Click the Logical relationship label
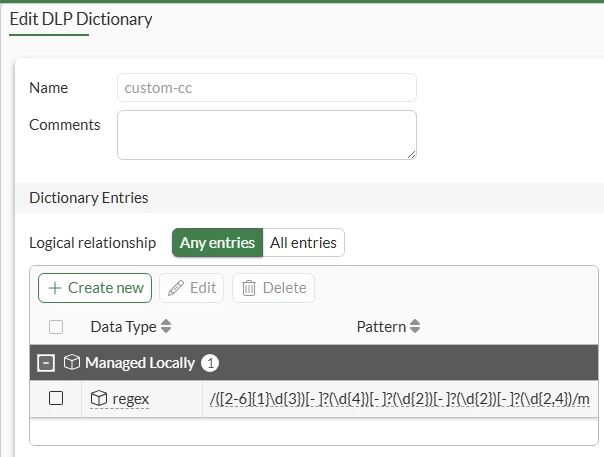This screenshot has width=604, height=457. coord(92,243)
